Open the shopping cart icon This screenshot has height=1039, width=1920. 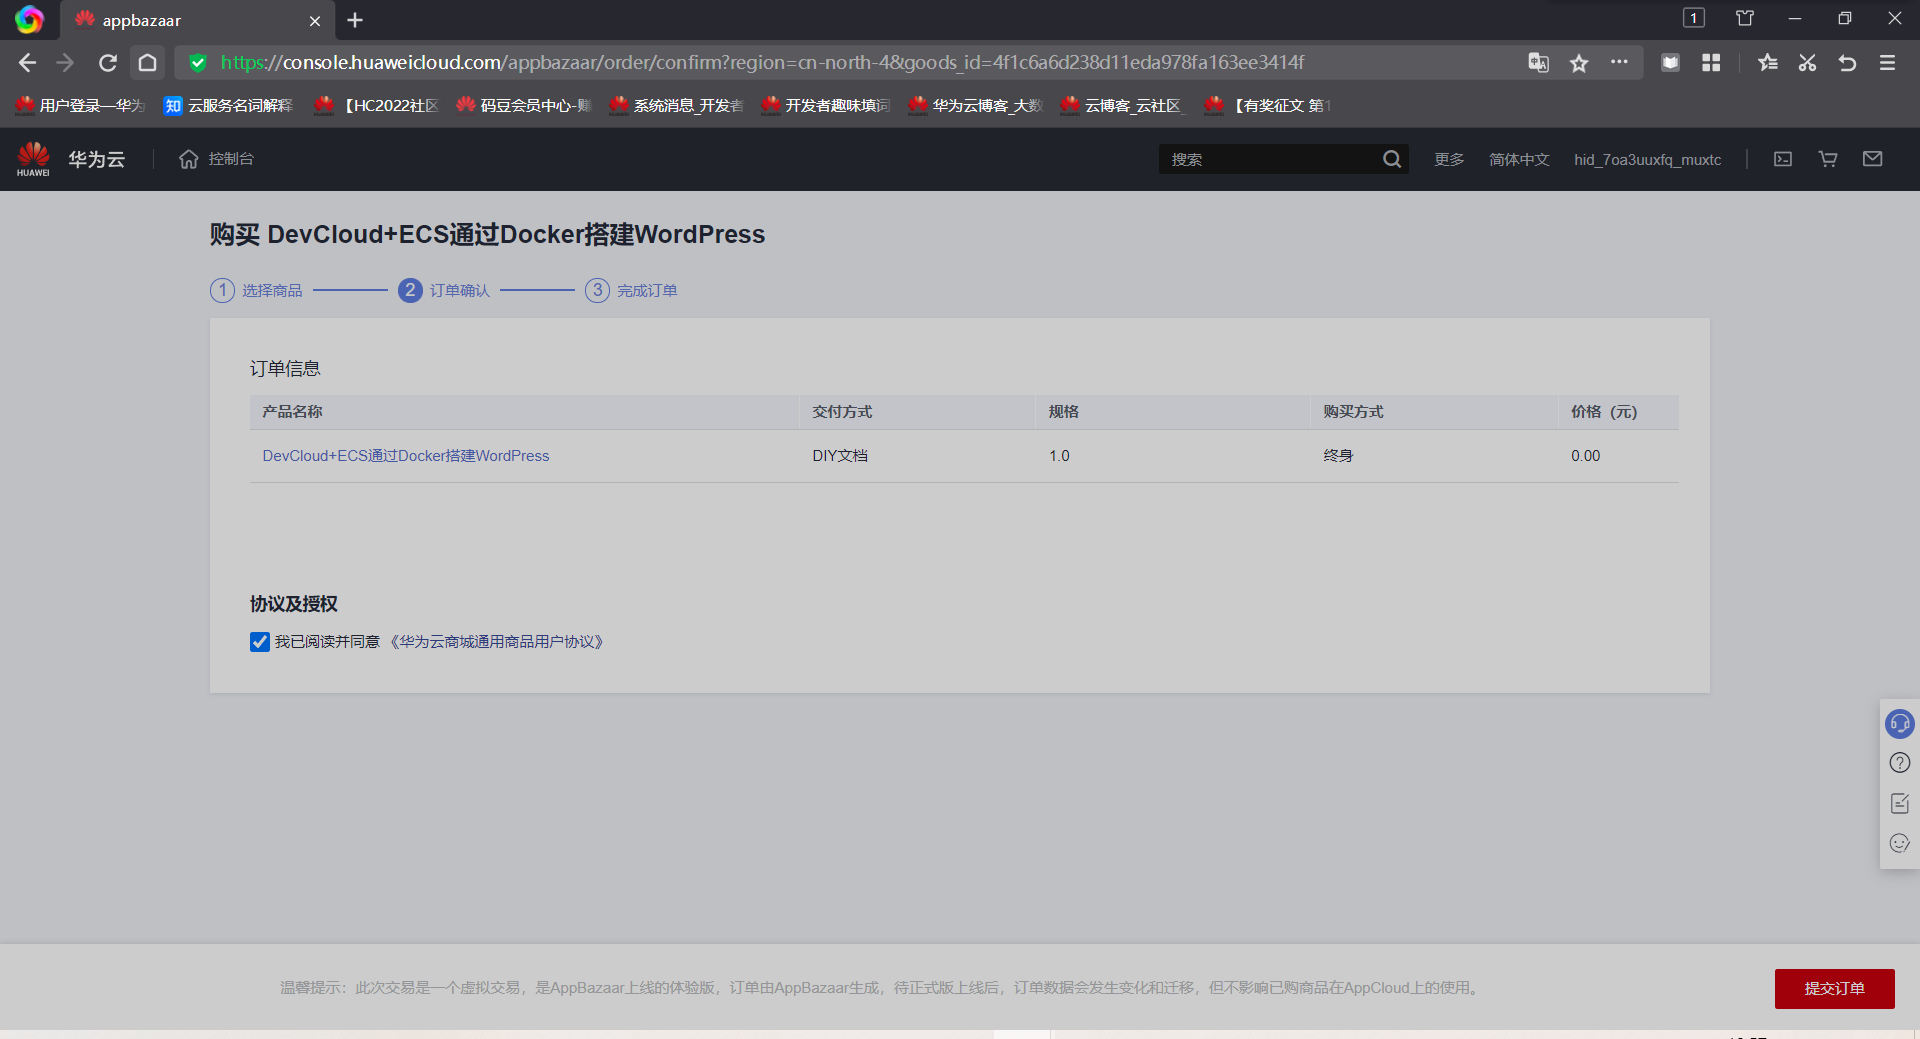pos(1828,159)
